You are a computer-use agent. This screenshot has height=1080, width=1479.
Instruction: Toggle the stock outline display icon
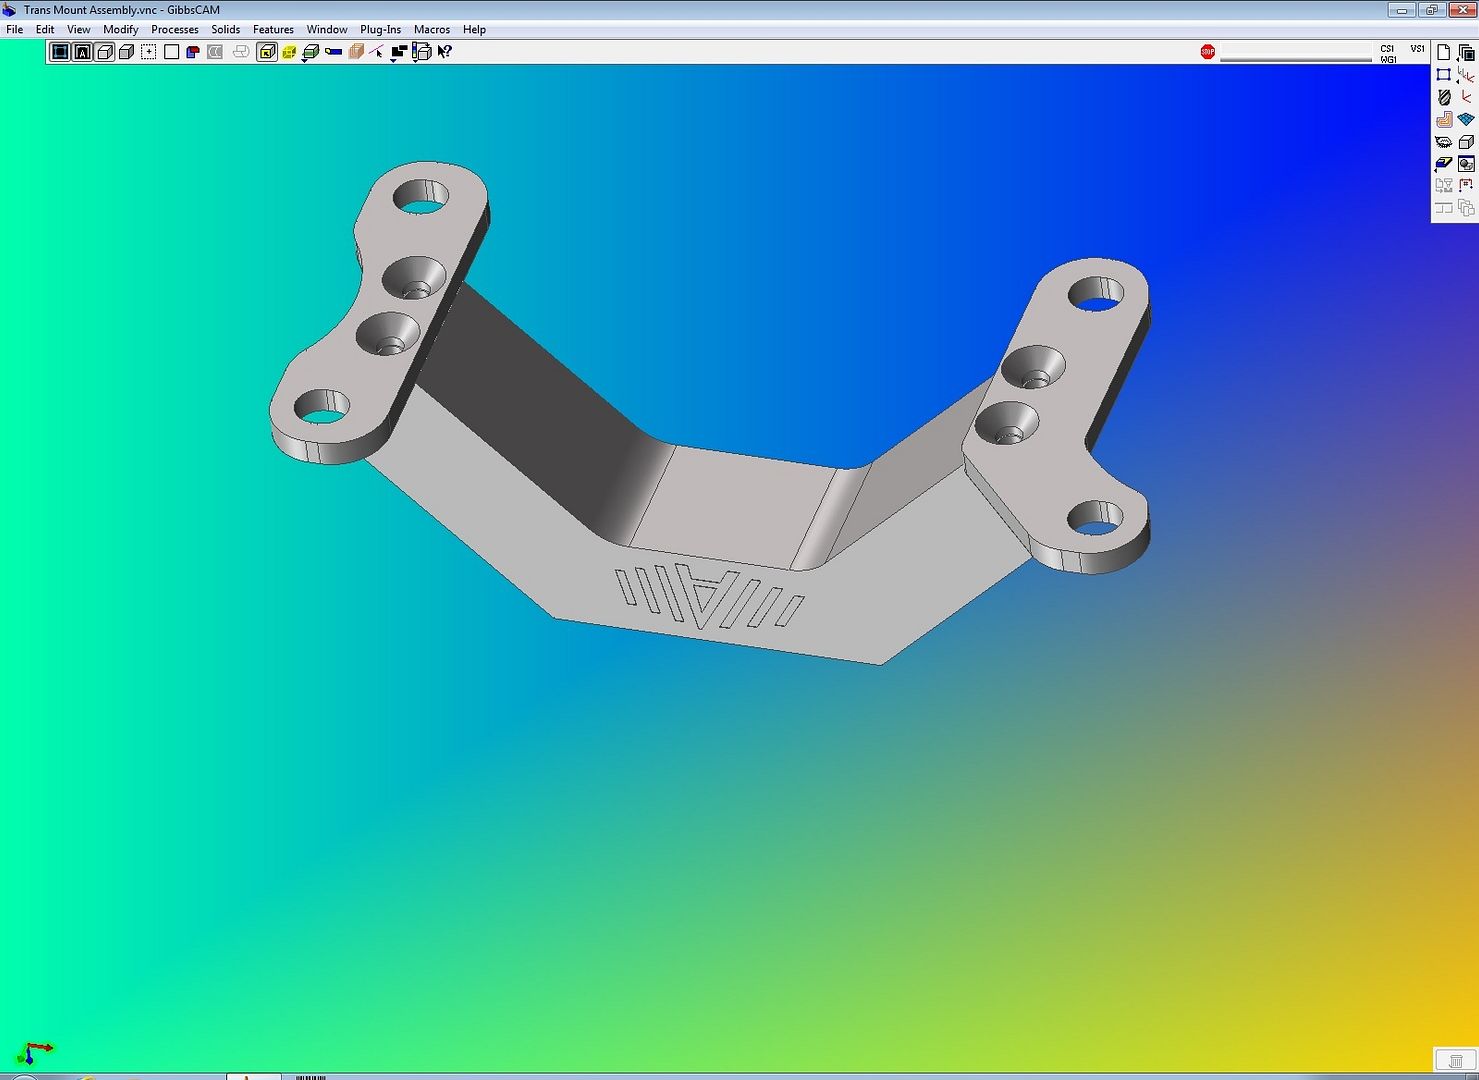(x=60, y=52)
